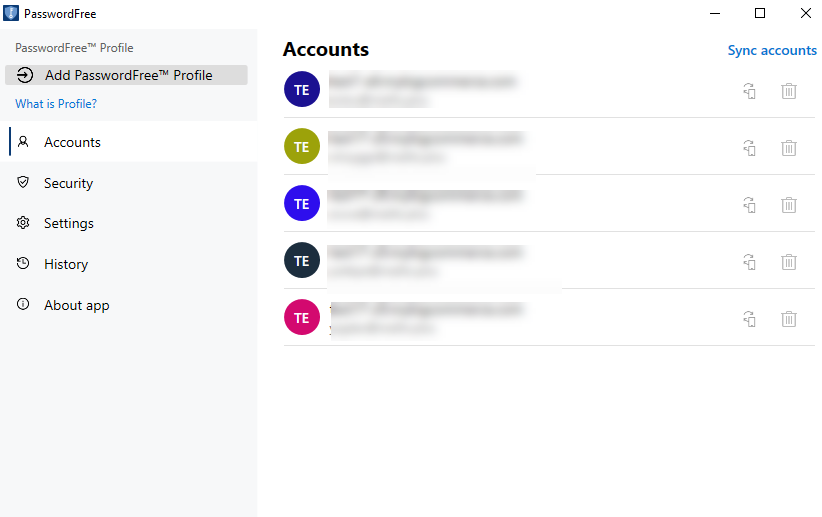Click Add PasswordFree Profile button
822x517 pixels.
[126, 75]
